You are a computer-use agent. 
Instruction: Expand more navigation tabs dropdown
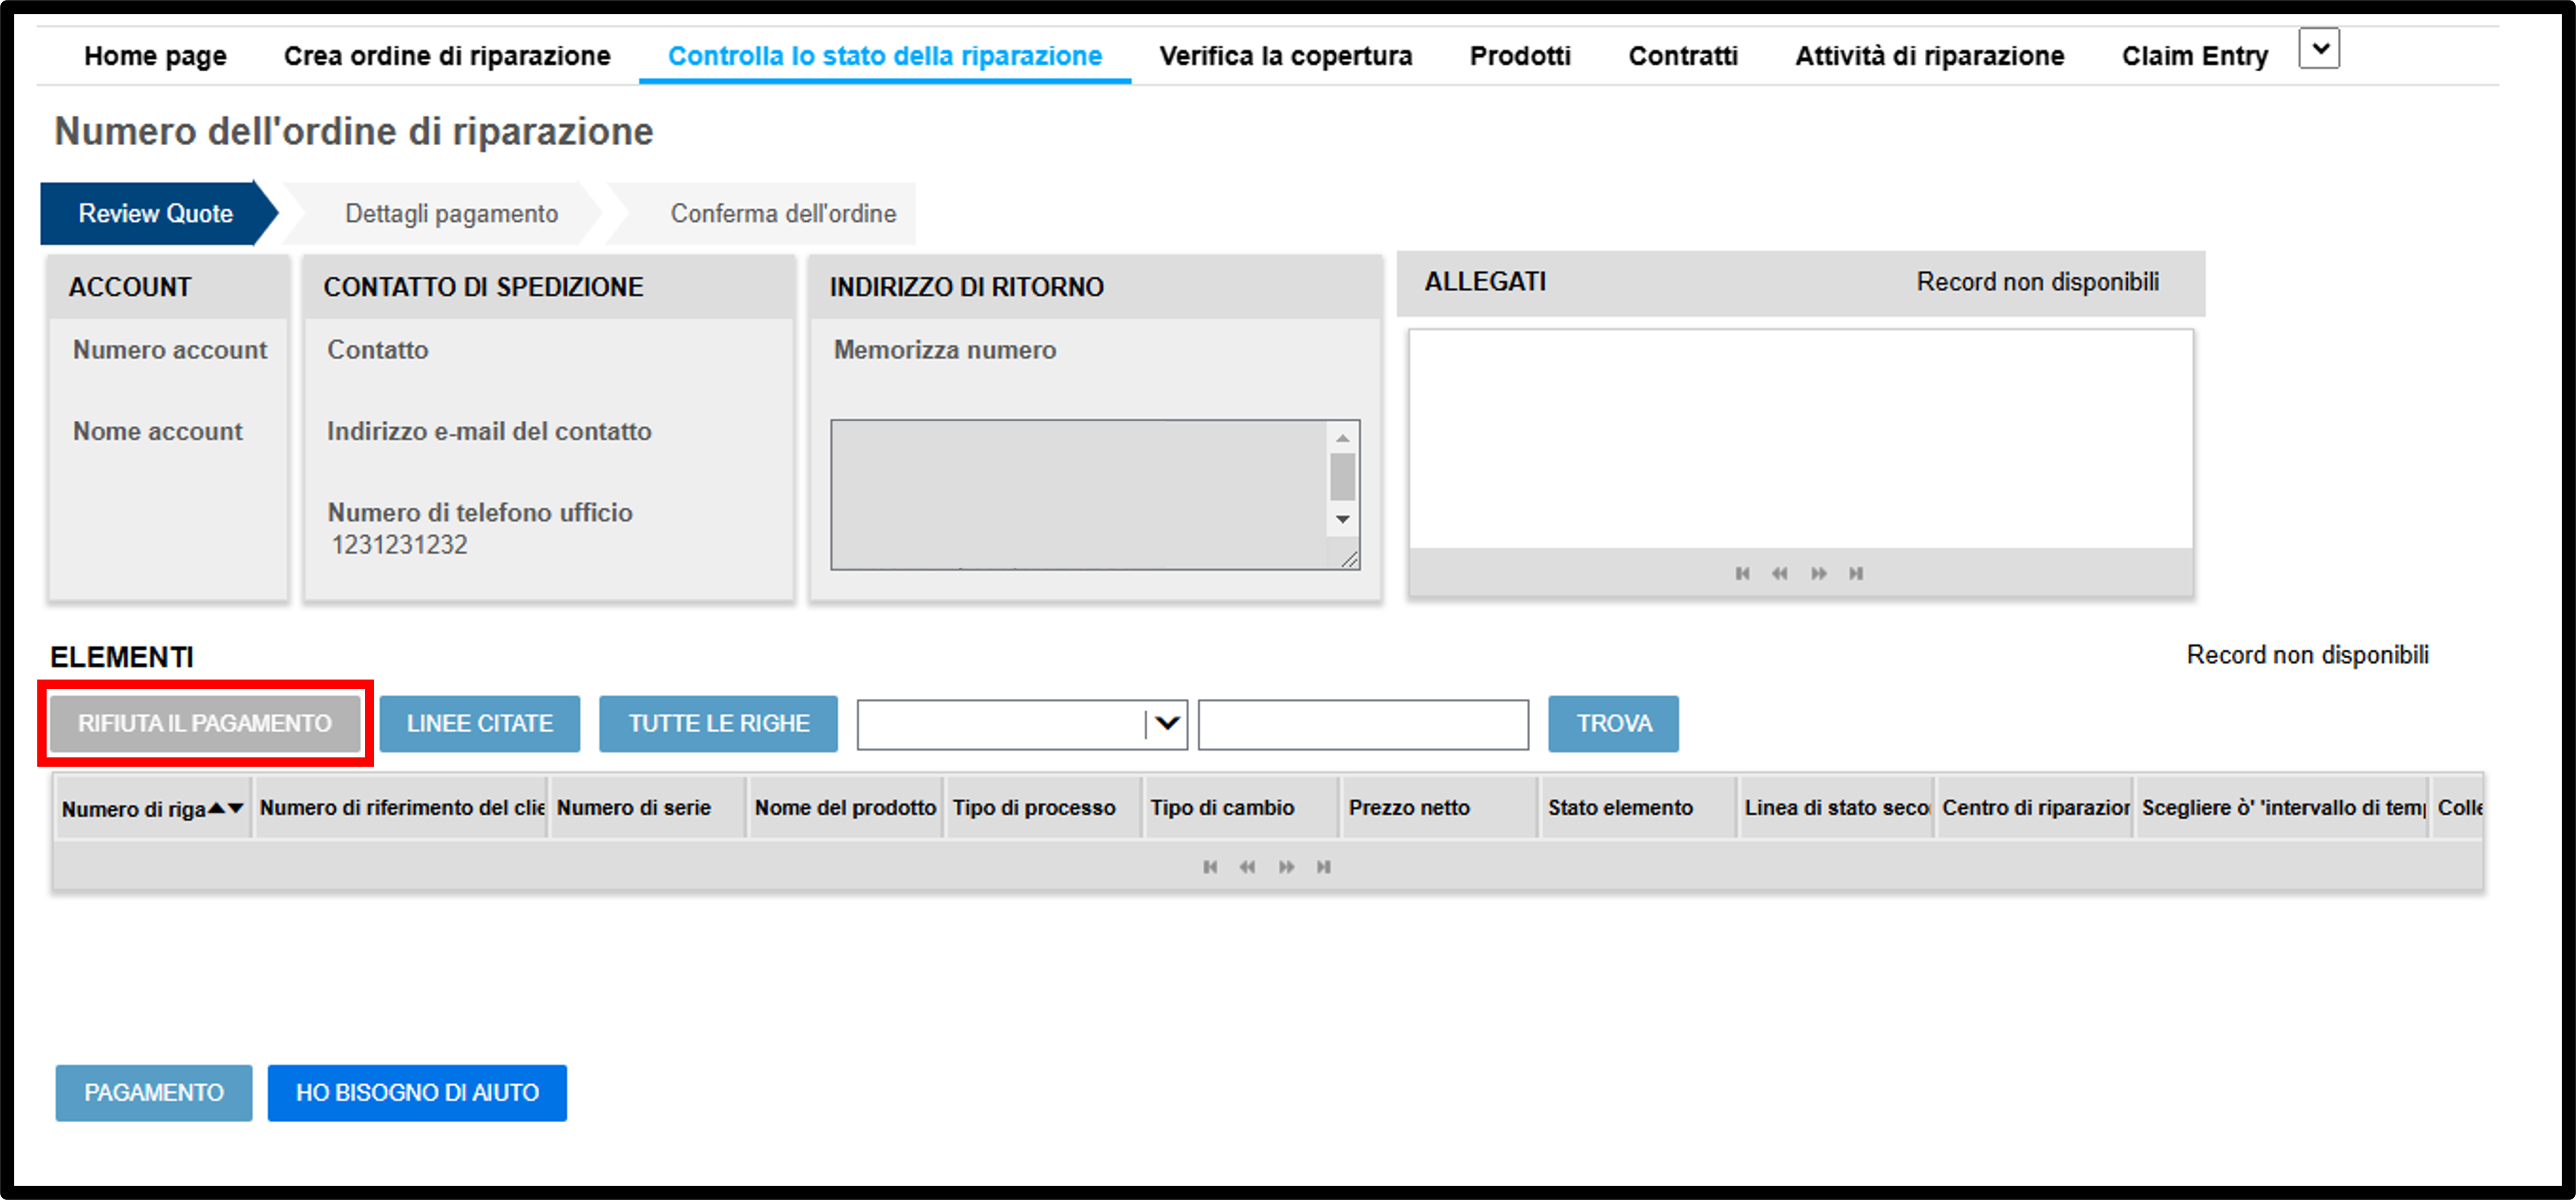[2319, 48]
